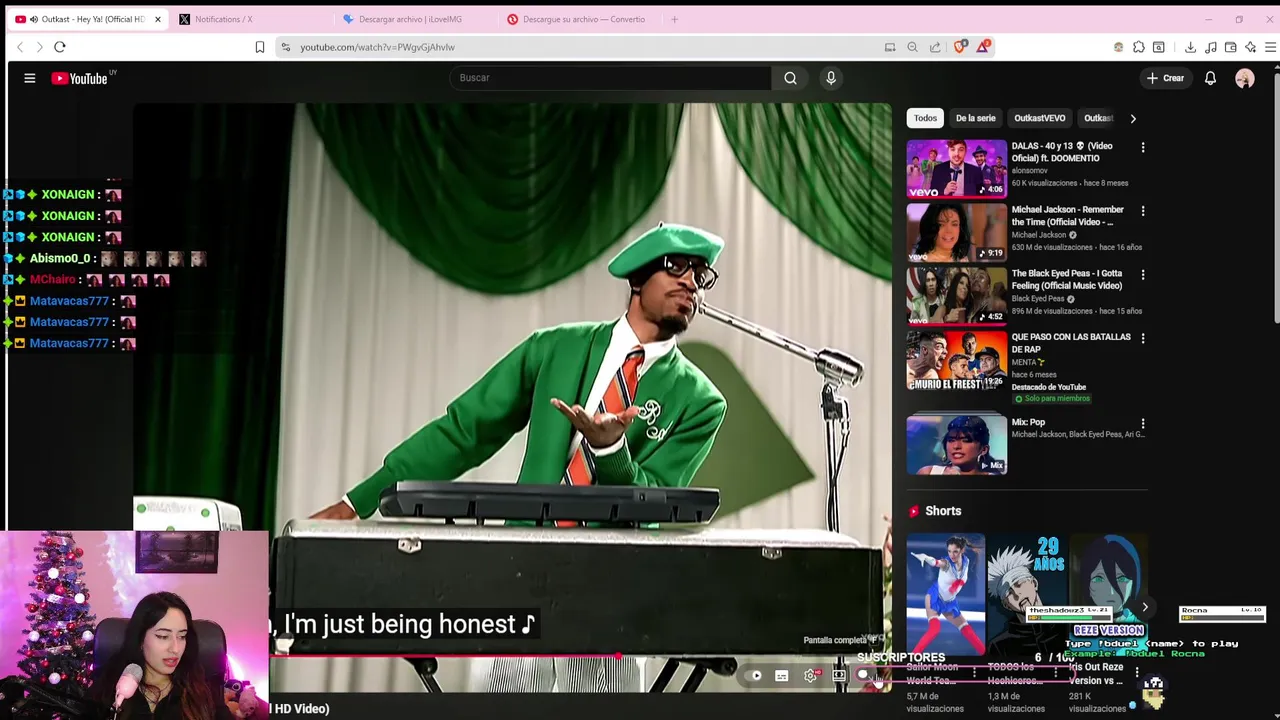Open the browser downloads arrow
This screenshot has width=1280, height=720.
tap(1190, 47)
